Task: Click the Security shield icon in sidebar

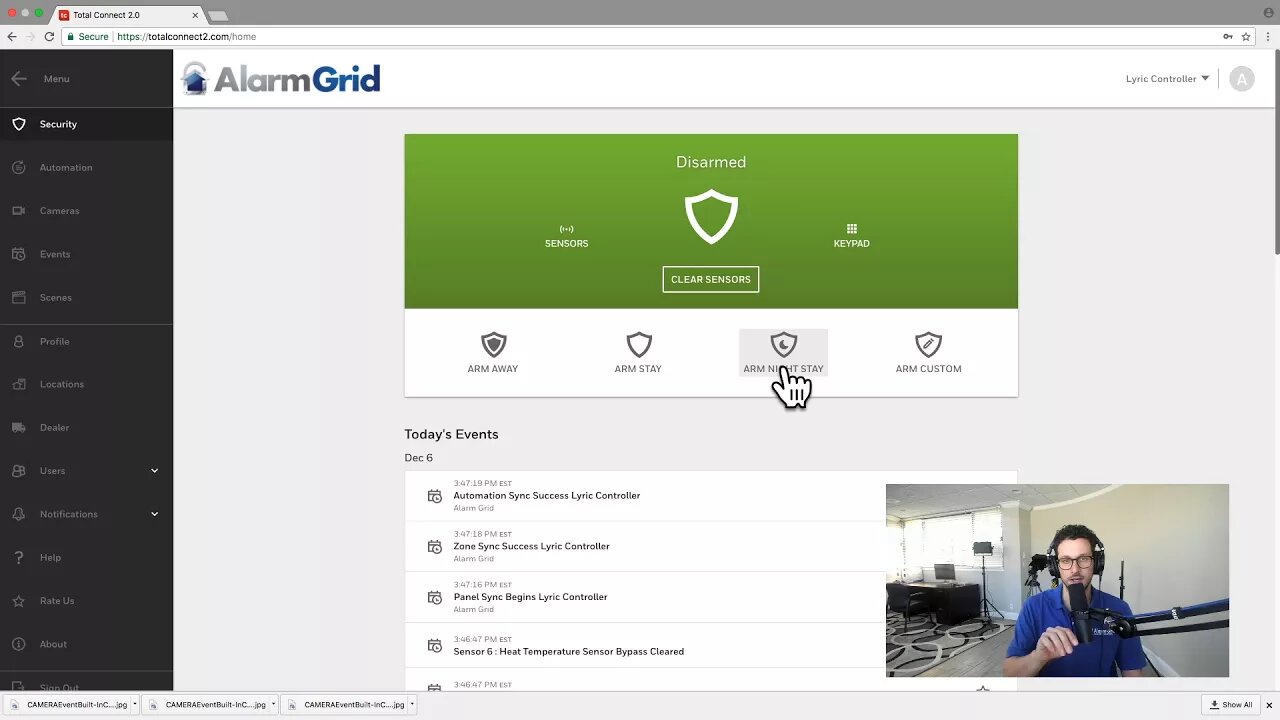Action: pyautogui.click(x=19, y=124)
